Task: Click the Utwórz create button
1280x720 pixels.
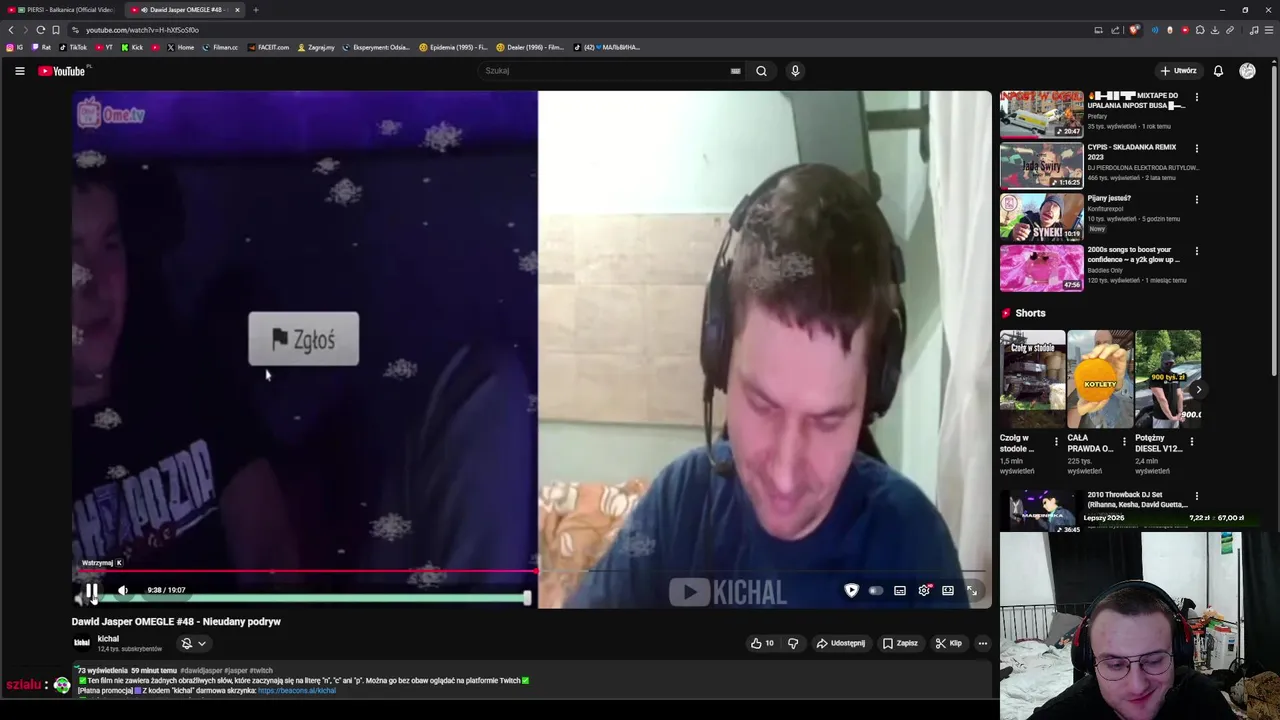Action: (1178, 71)
